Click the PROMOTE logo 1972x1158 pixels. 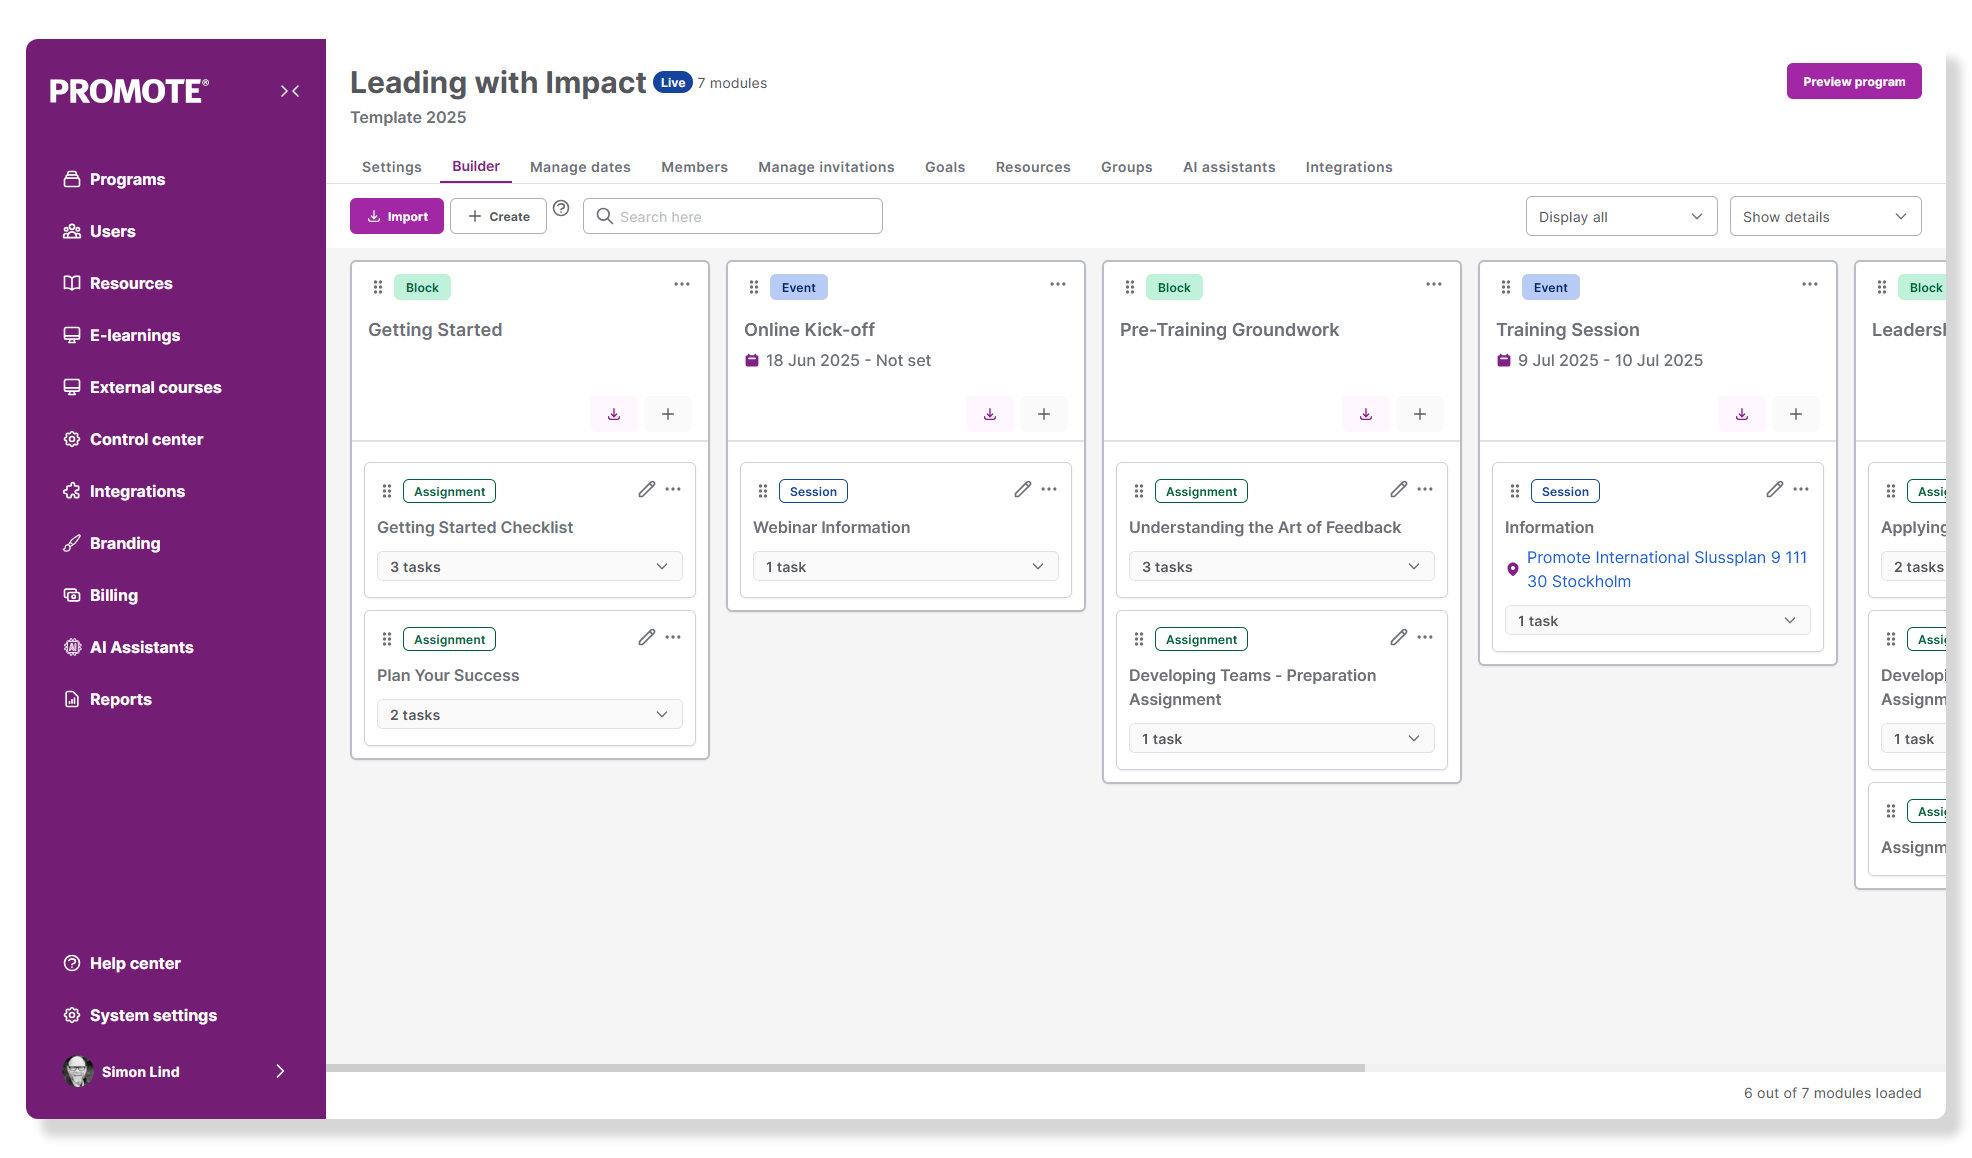point(129,91)
